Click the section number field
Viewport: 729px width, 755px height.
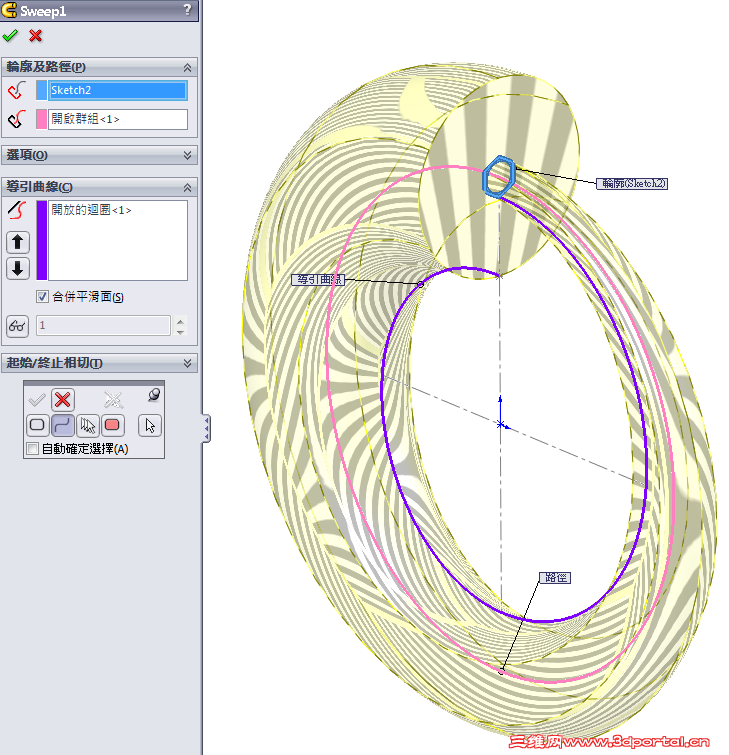103,325
